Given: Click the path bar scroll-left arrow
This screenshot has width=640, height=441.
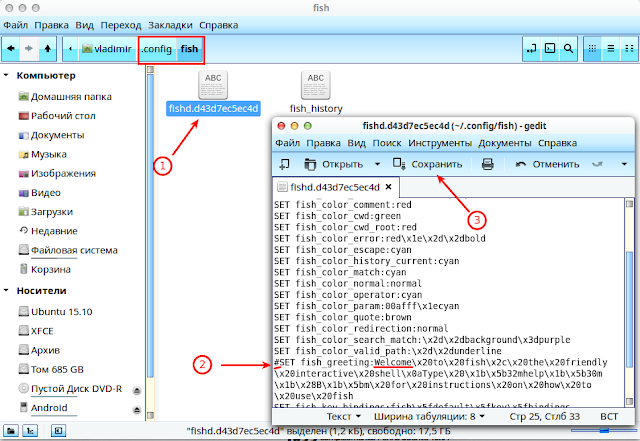Looking at the screenshot, I should tap(71, 49).
